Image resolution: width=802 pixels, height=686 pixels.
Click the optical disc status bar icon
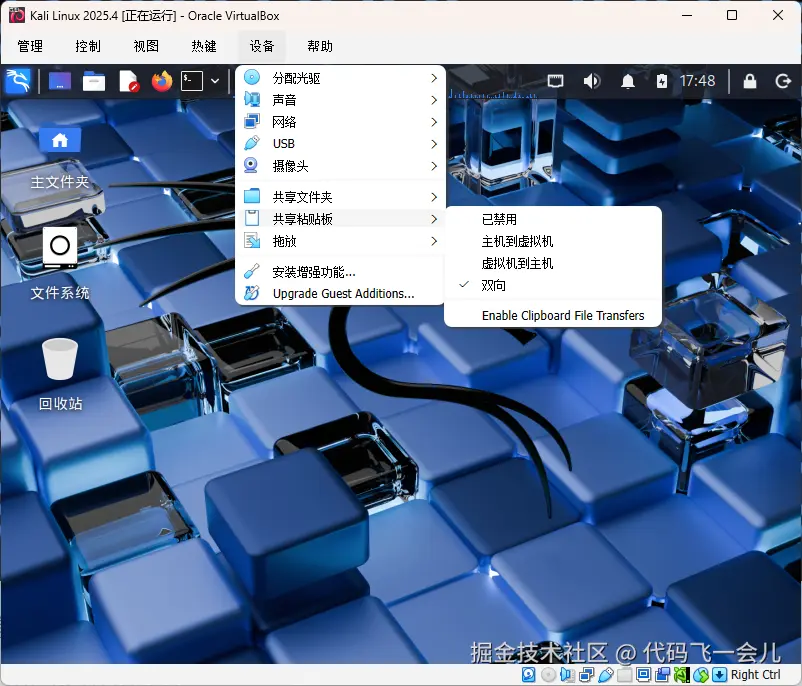click(548, 675)
